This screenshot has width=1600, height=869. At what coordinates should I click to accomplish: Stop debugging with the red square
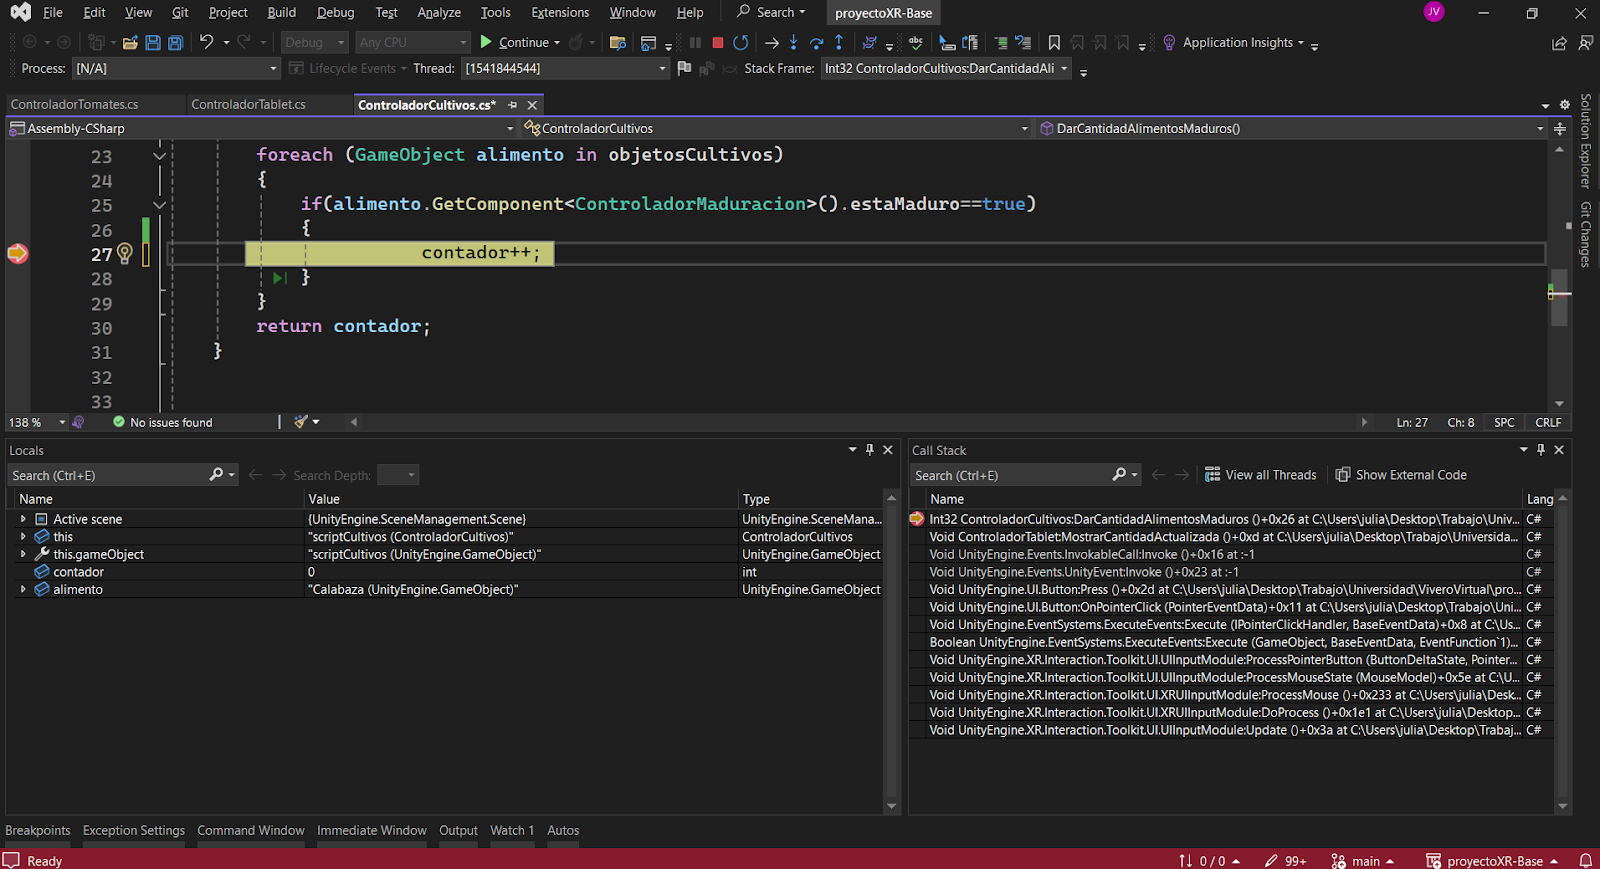(717, 42)
